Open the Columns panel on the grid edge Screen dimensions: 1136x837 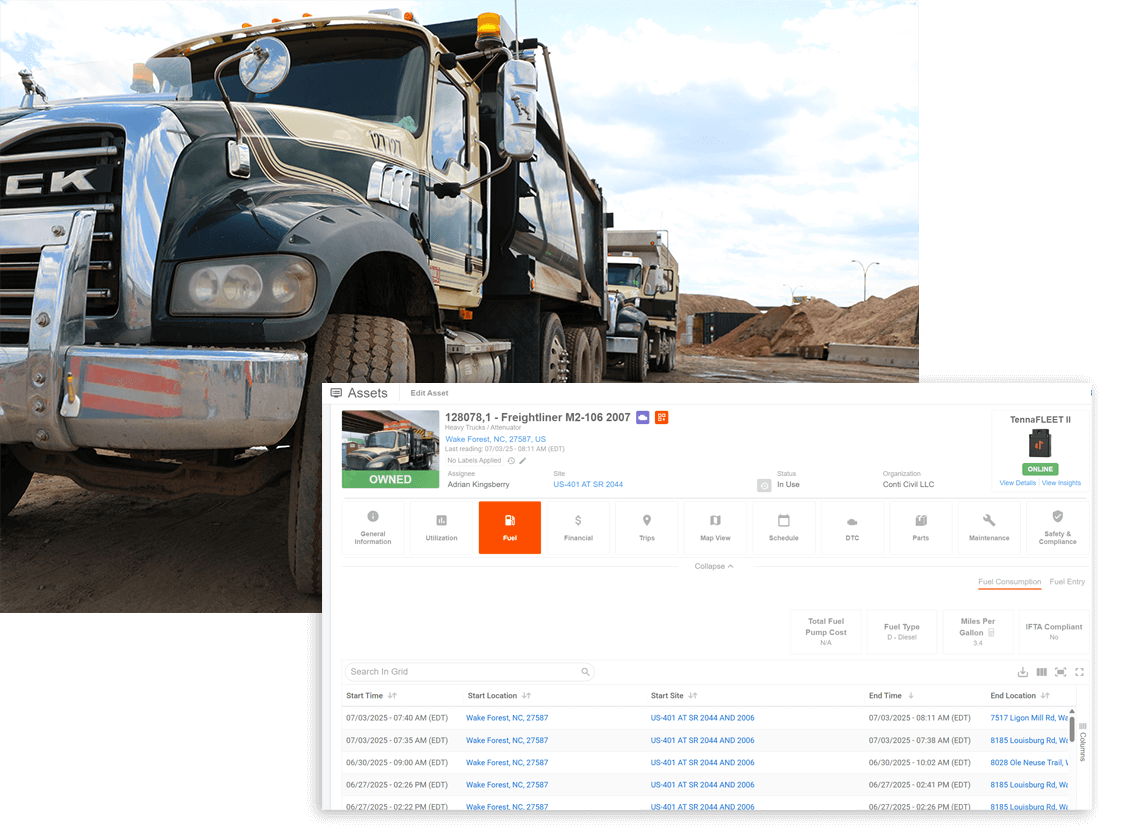(1084, 738)
